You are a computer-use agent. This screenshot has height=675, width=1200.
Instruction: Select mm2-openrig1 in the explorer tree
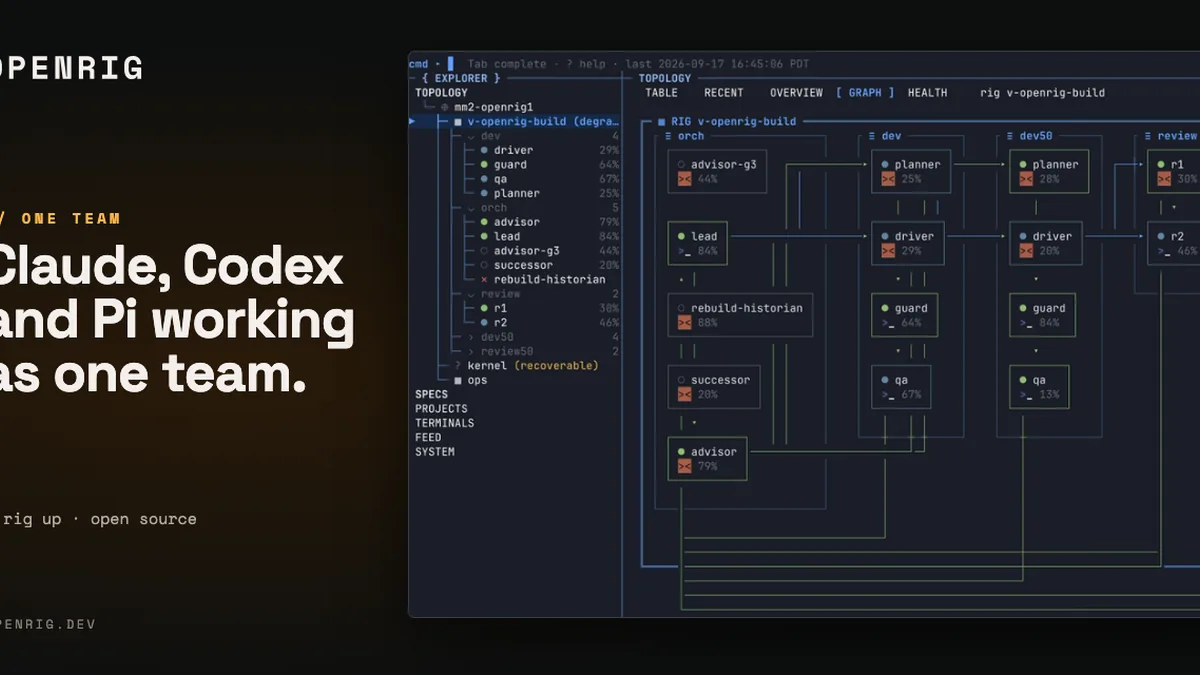pyautogui.click(x=494, y=107)
